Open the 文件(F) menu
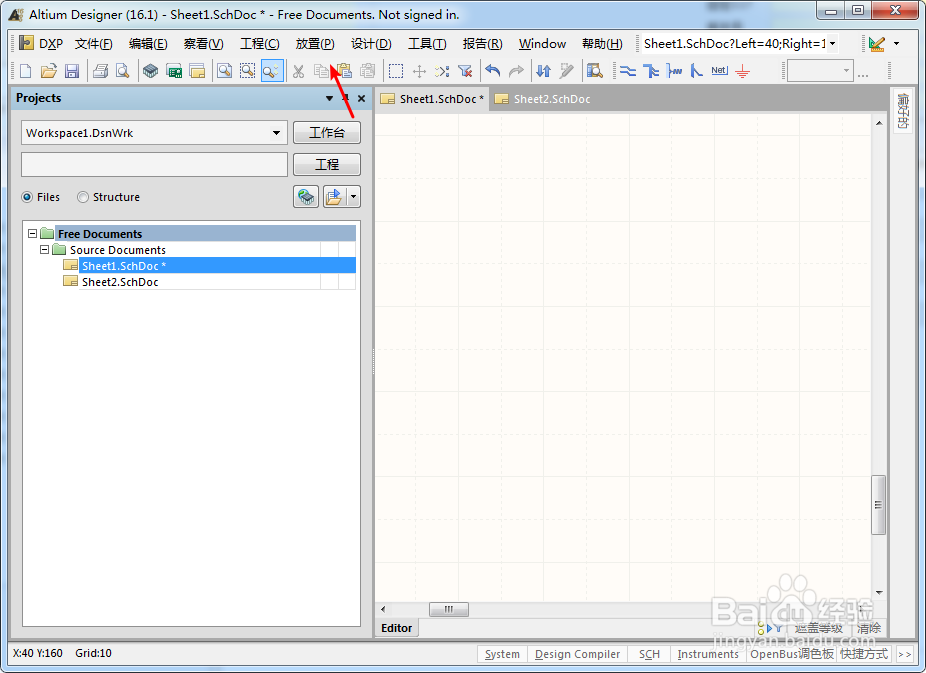Screen dimensions: 926x673 pyautogui.click(x=94, y=44)
